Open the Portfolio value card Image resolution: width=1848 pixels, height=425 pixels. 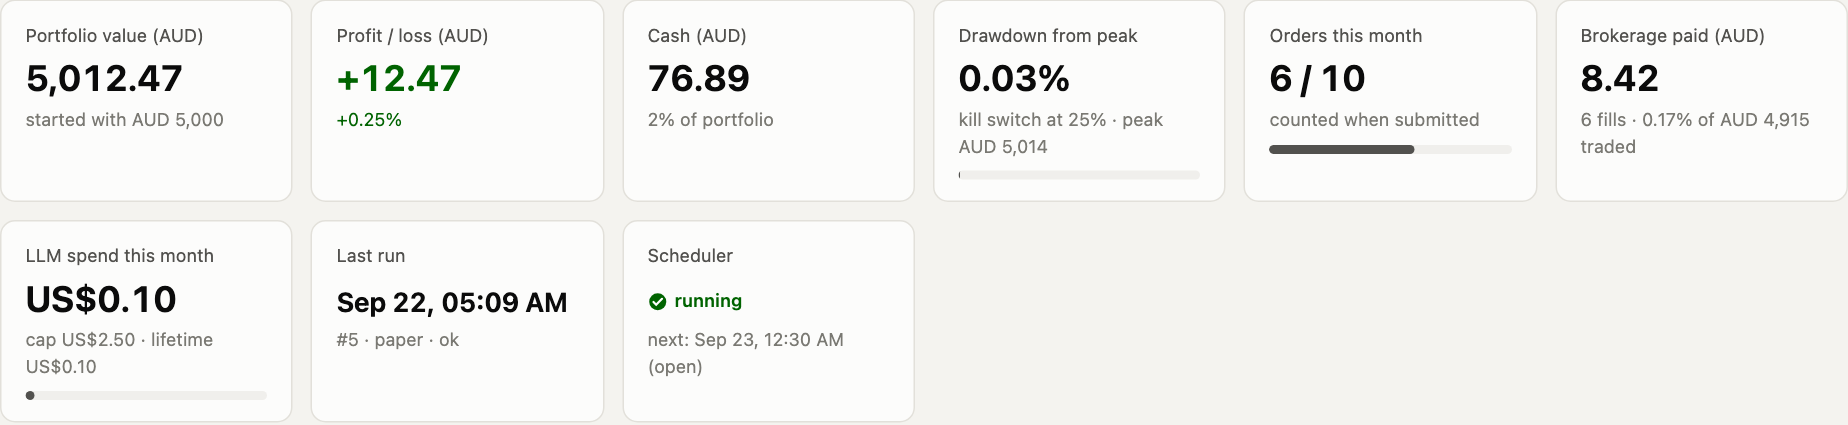coord(146,100)
